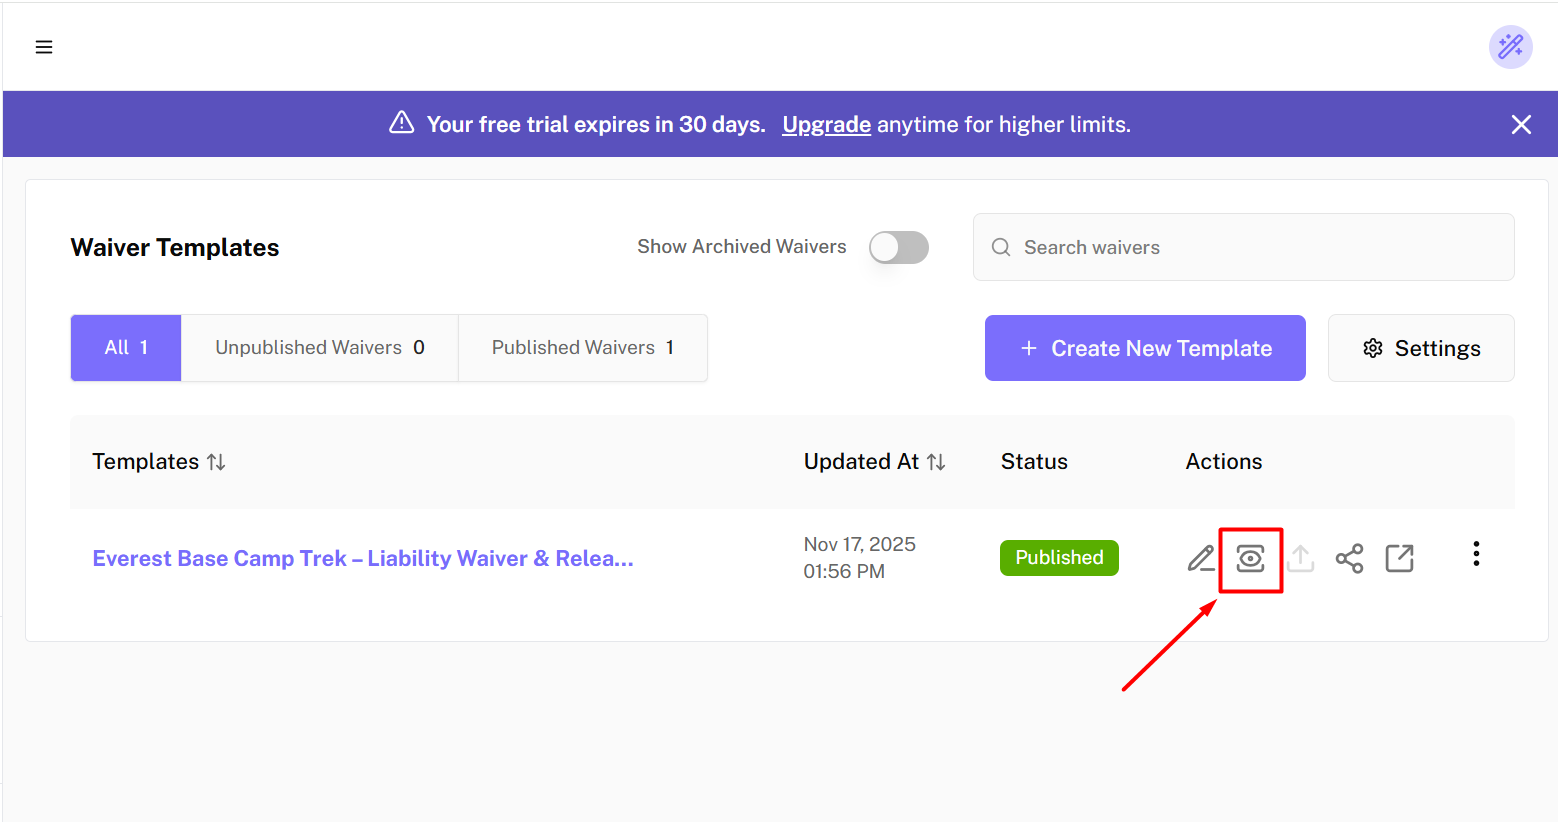The image size is (1558, 822).
Task: Open waiver in new window icon
Action: point(1399,558)
